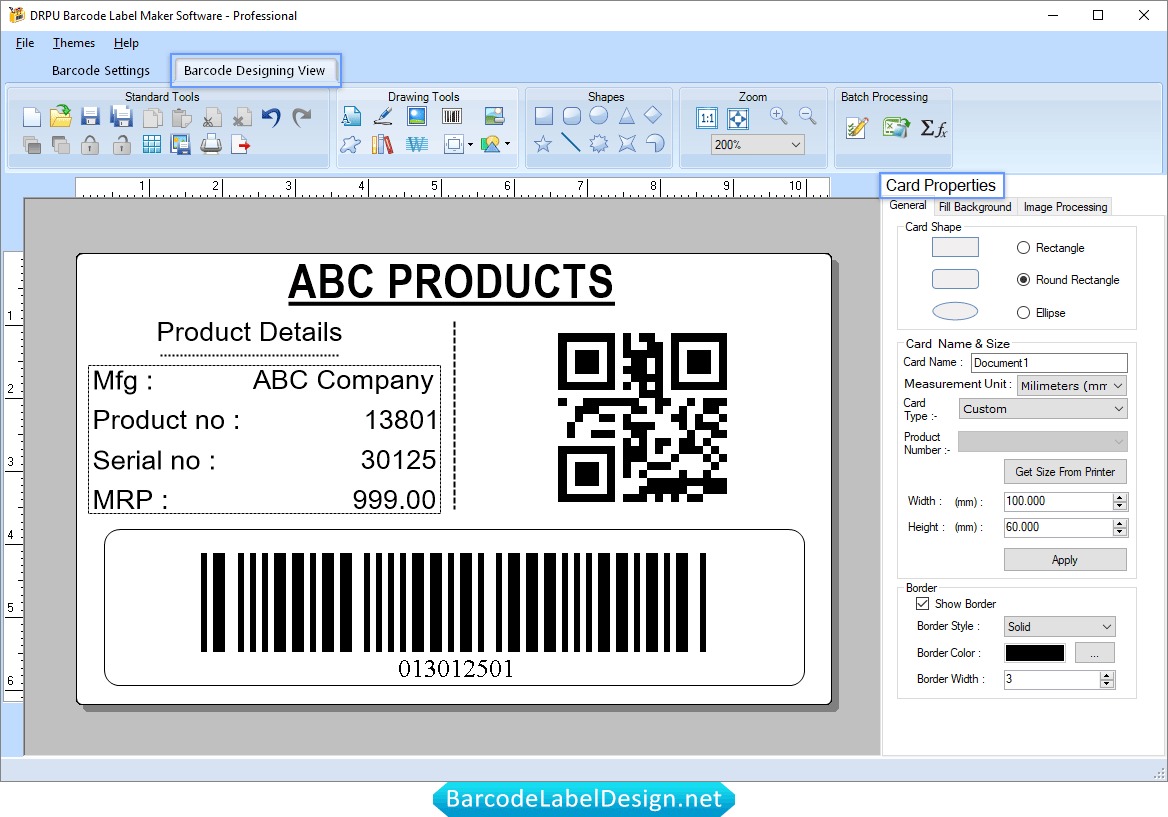Image resolution: width=1168 pixels, height=817 pixels.
Task: Click the Image Library books icon
Action: pyautogui.click(x=382, y=144)
